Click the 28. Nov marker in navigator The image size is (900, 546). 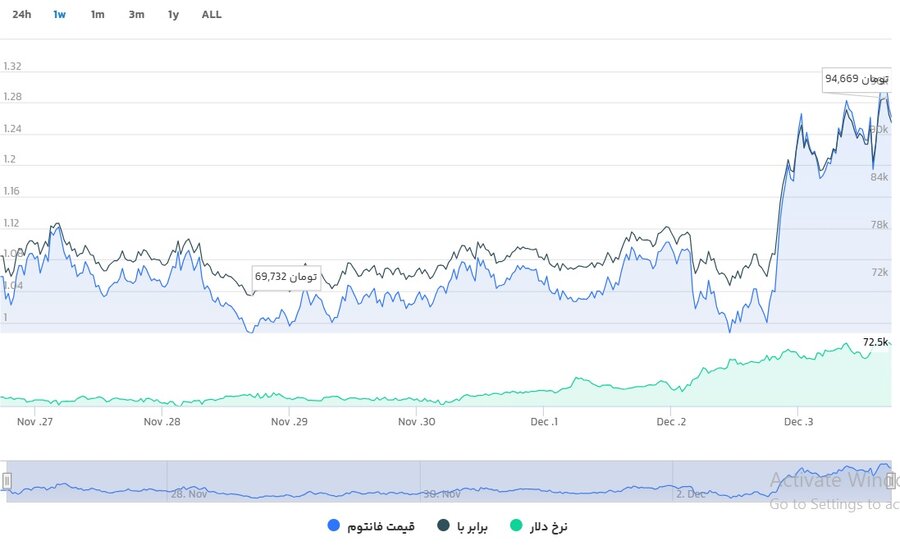click(188, 494)
